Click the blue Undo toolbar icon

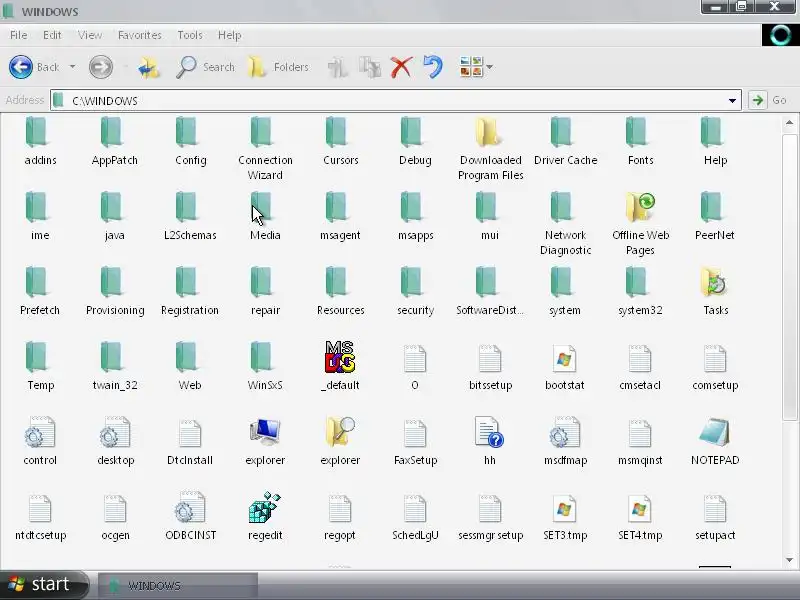point(433,67)
